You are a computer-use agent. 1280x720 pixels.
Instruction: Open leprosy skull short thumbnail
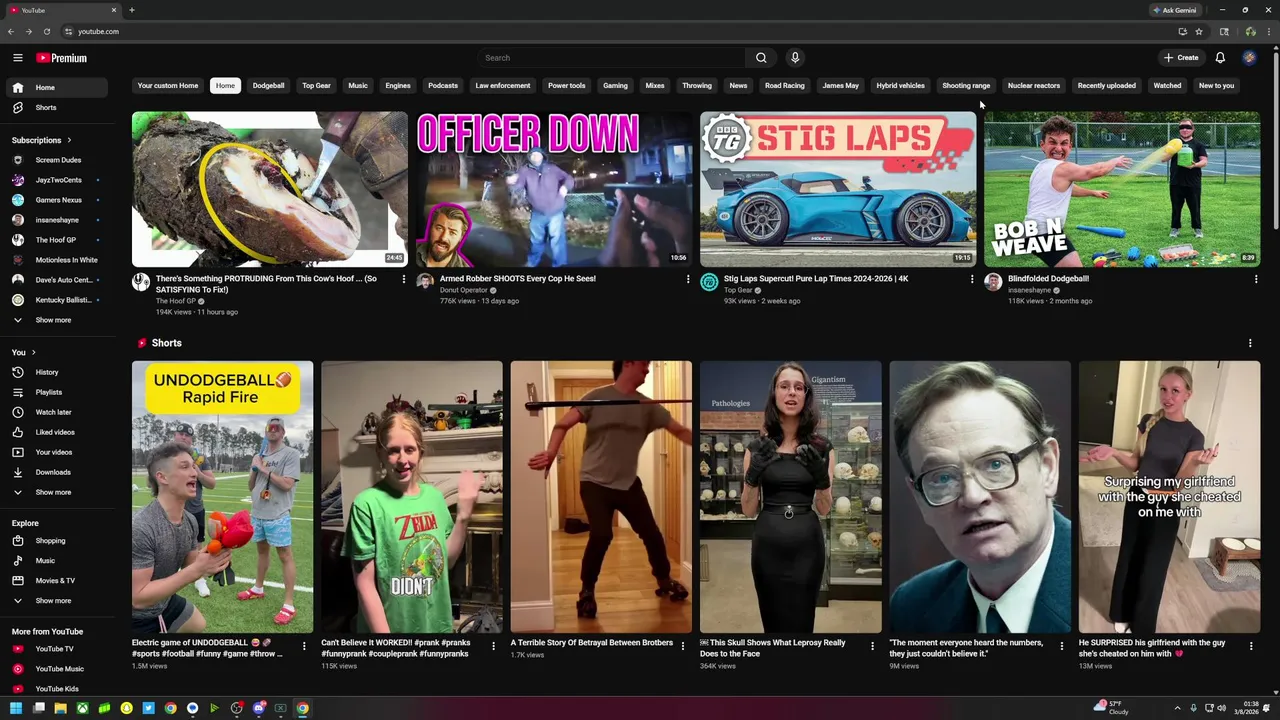(x=790, y=497)
